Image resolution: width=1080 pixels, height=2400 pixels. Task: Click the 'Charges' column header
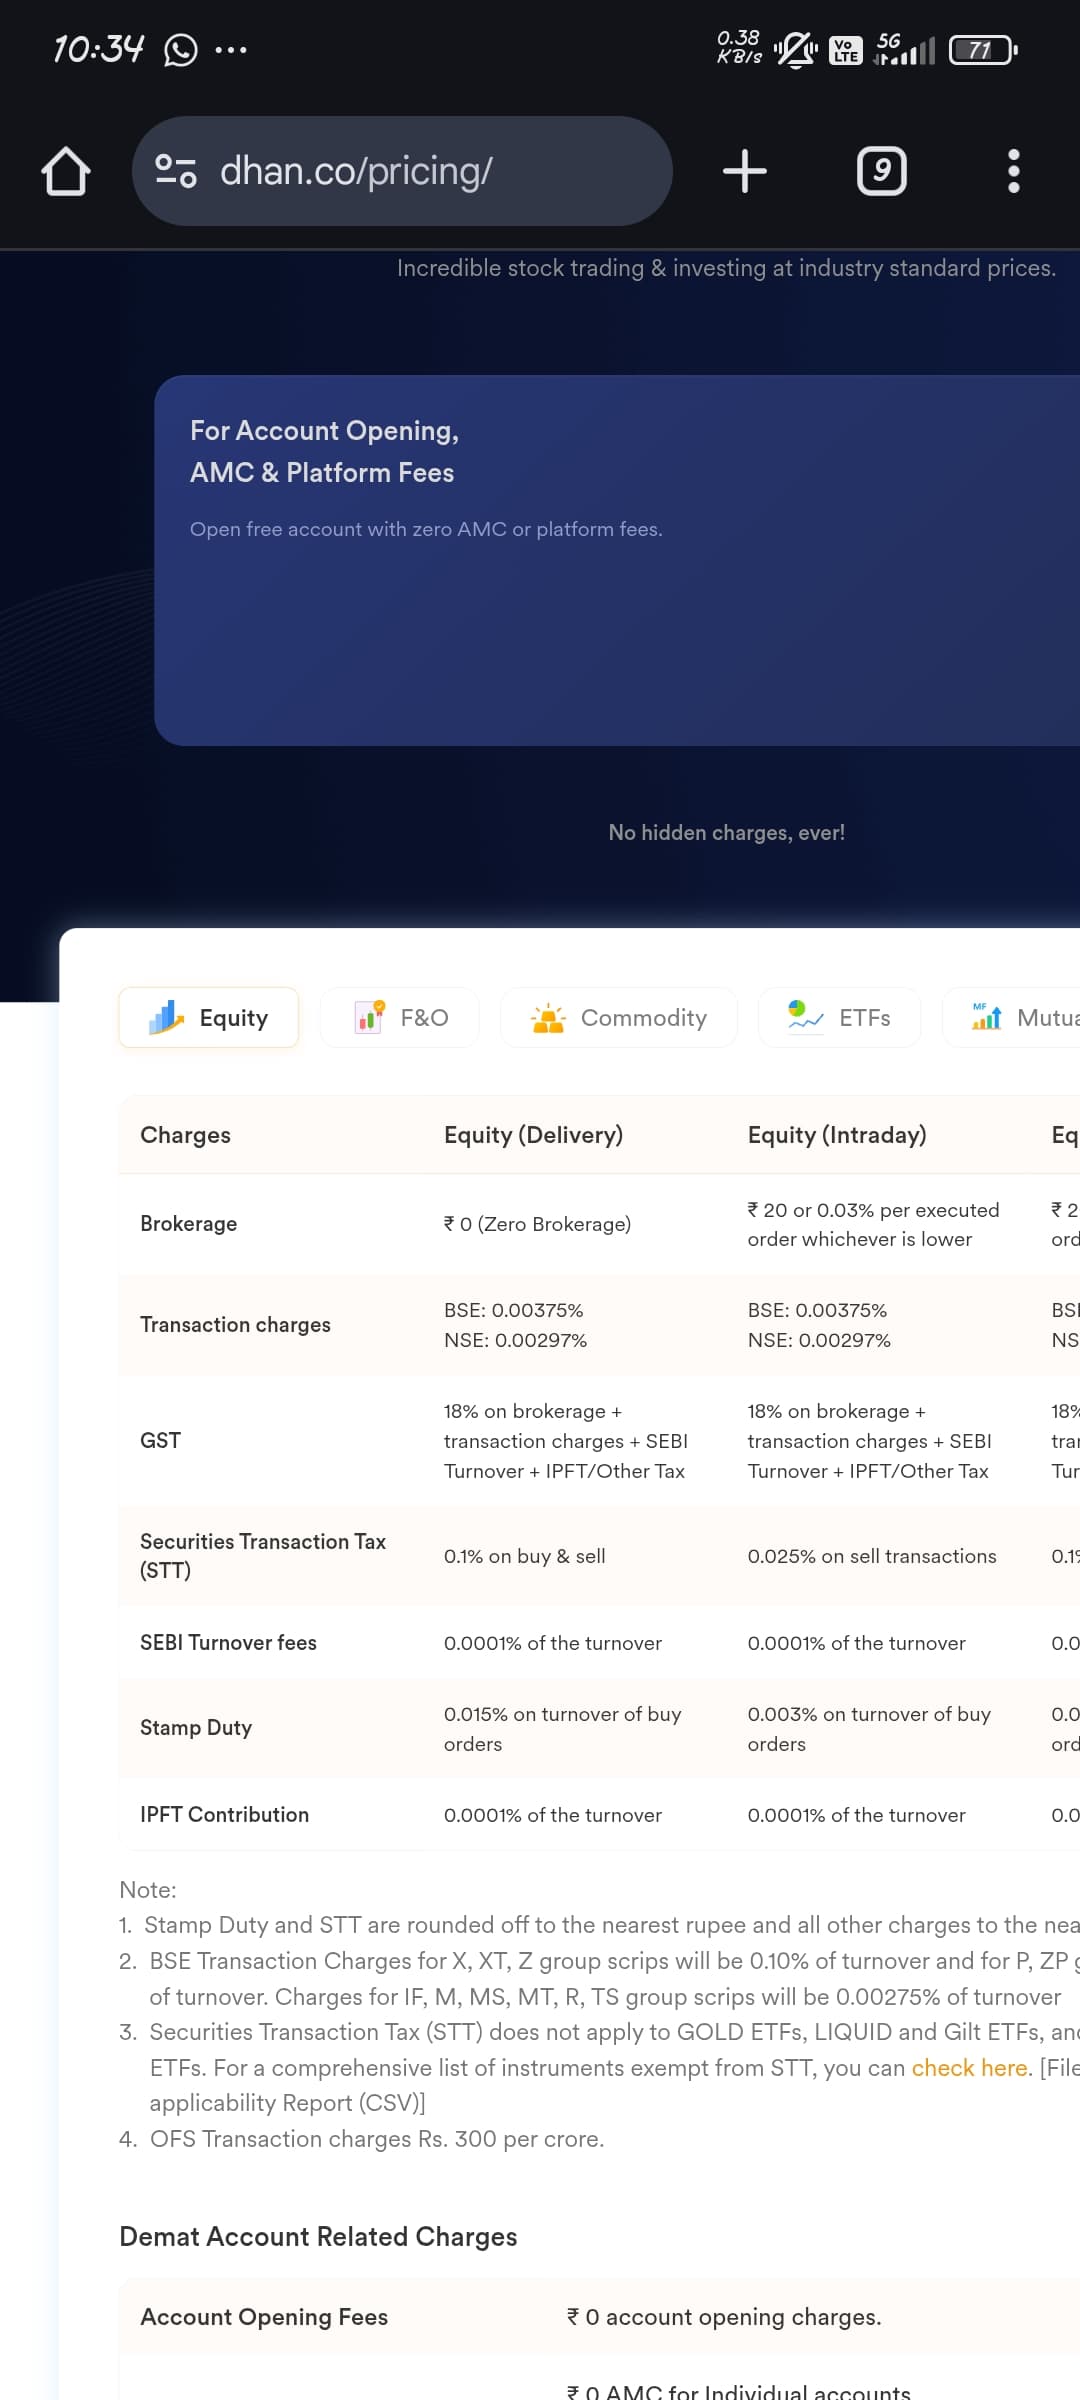click(x=185, y=1135)
